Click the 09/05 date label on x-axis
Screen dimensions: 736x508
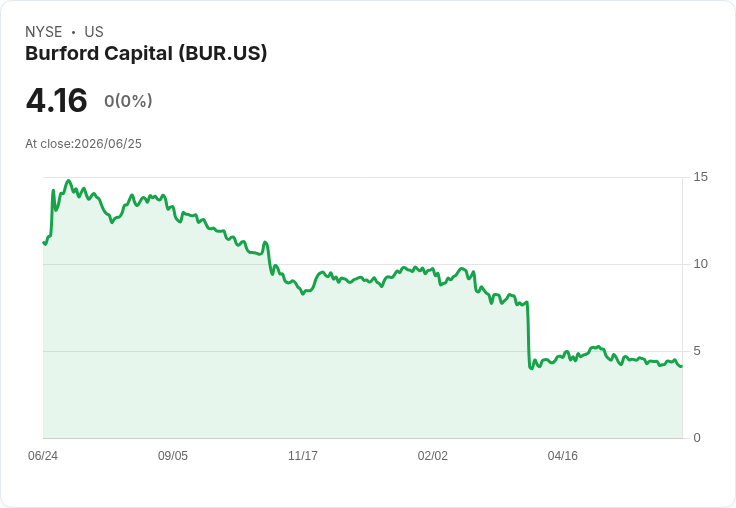(x=173, y=455)
